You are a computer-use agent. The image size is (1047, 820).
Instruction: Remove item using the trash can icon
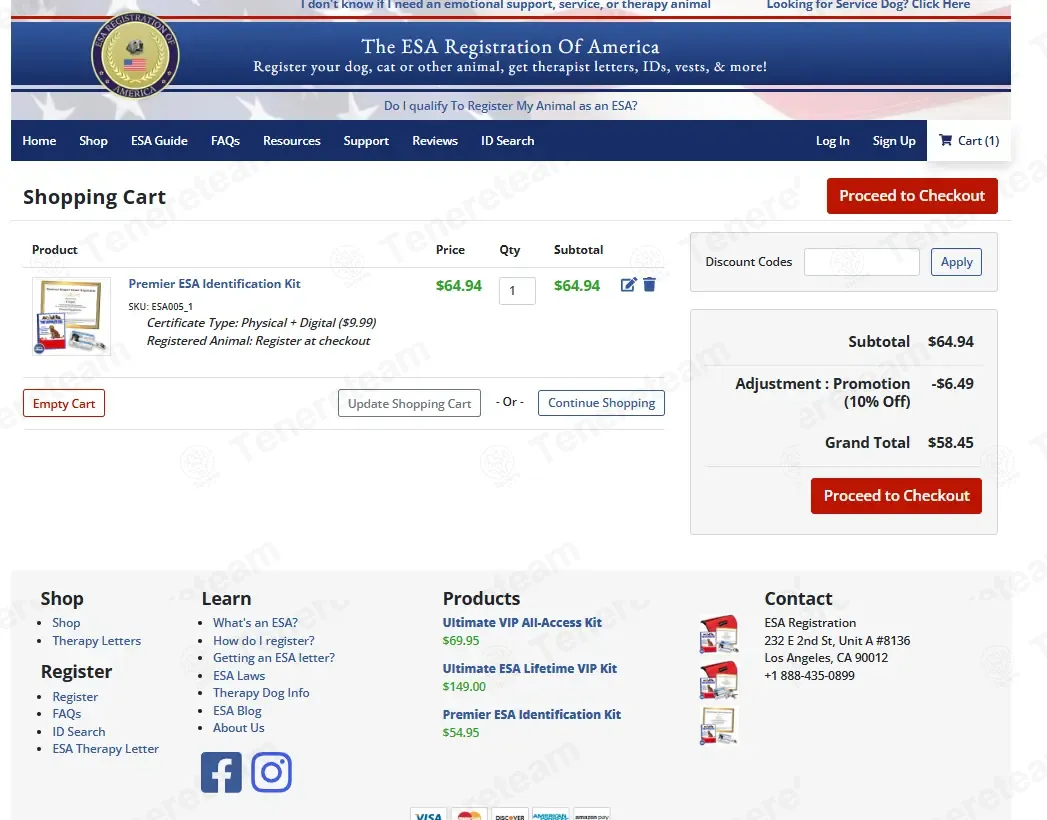coord(649,285)
